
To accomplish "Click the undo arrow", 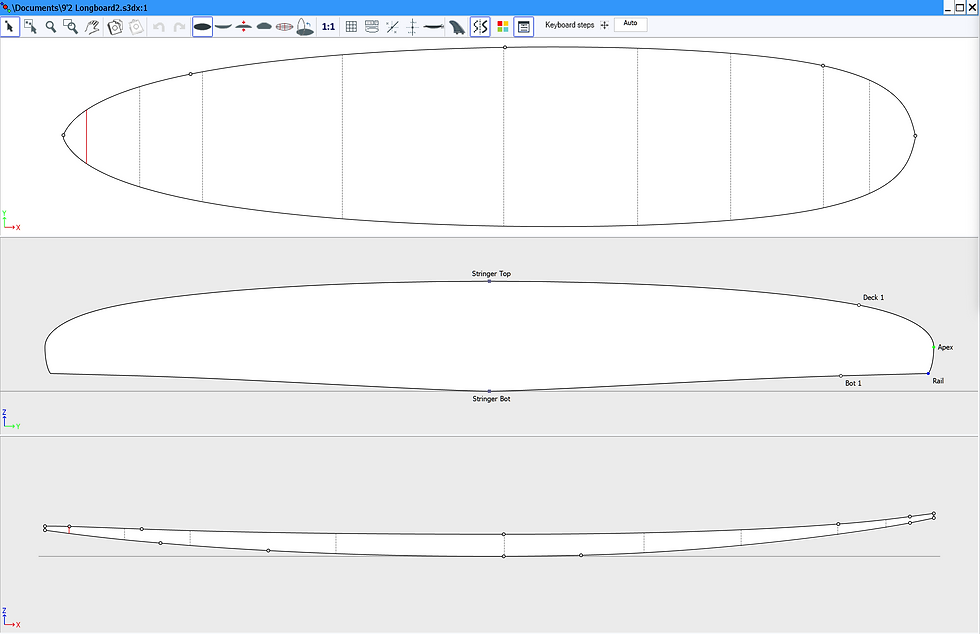I will point(159,27).
